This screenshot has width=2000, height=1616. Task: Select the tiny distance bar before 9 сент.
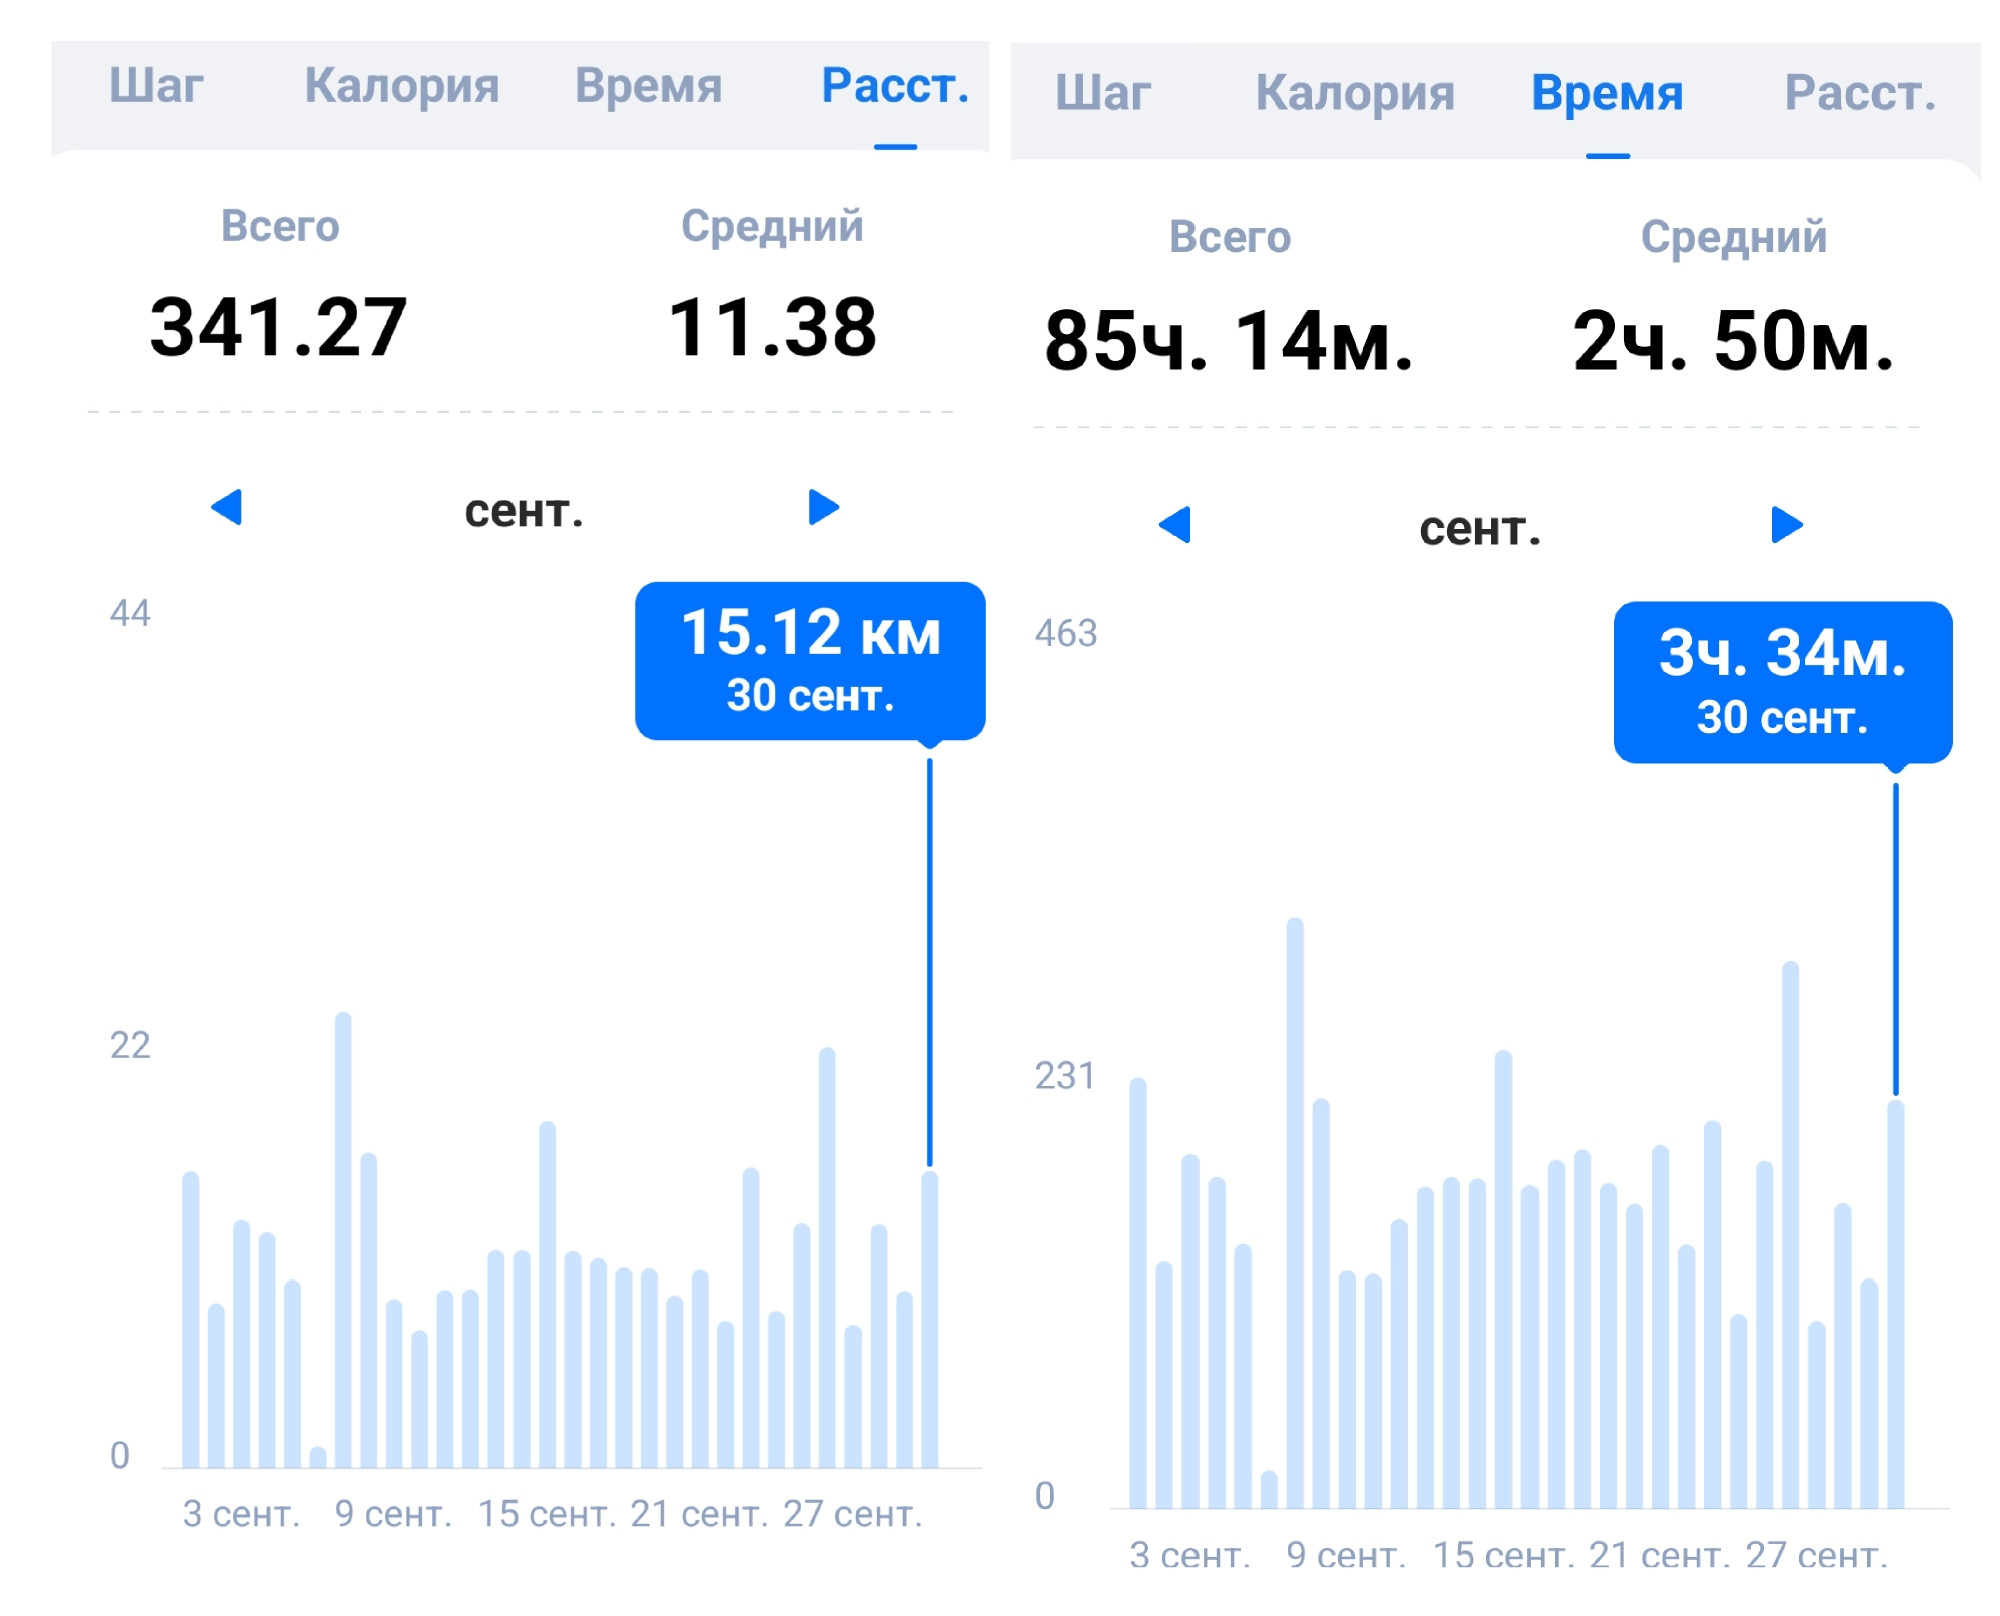coord(318,1457)
